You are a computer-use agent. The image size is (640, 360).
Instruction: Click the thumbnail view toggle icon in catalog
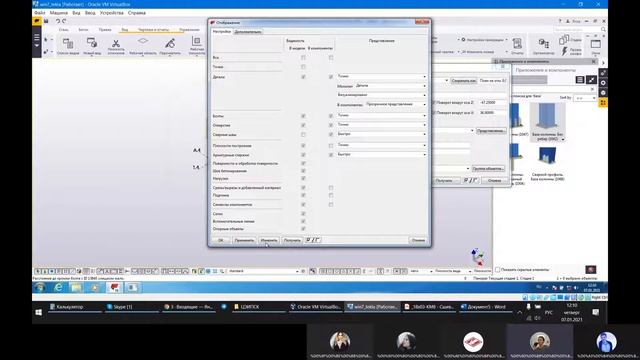[591, 80]
